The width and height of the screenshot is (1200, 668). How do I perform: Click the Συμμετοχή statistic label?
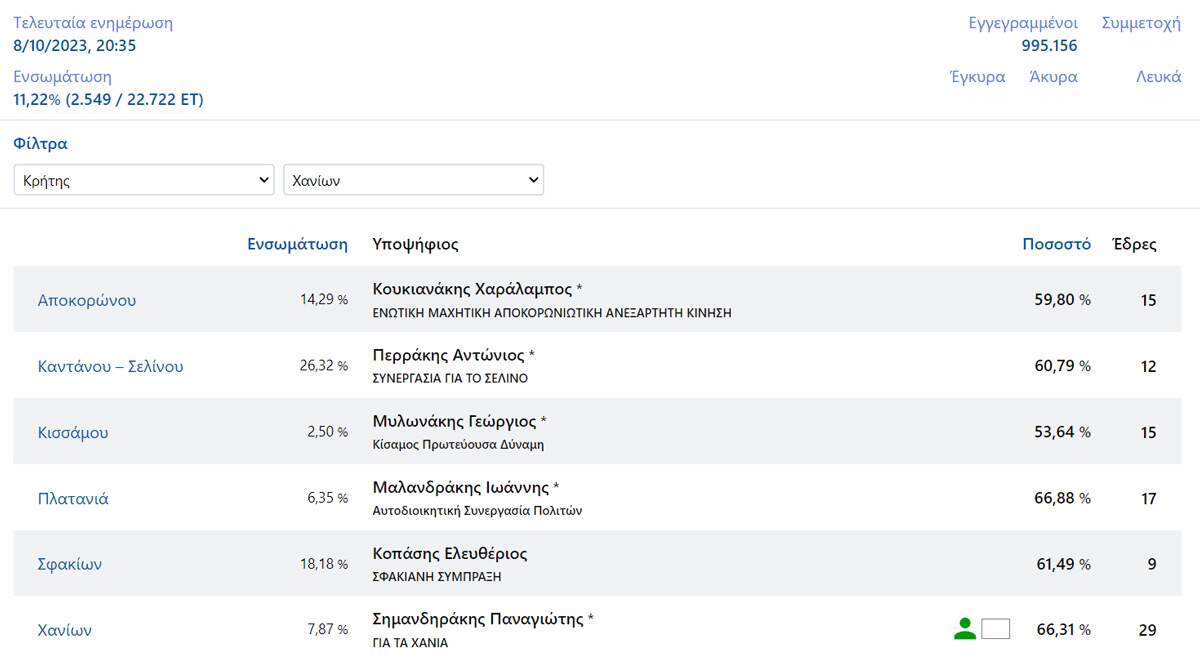click(1140, 23)
